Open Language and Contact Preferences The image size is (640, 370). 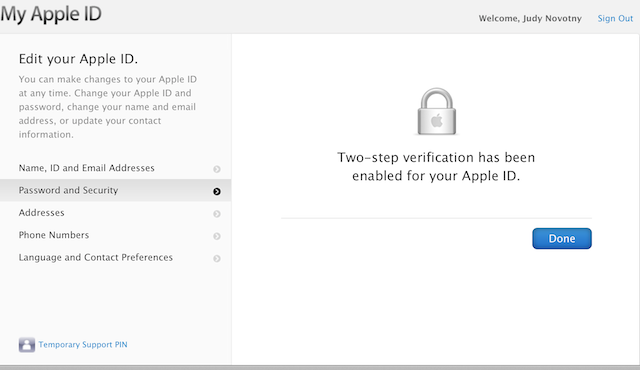[x=116, y=257]
